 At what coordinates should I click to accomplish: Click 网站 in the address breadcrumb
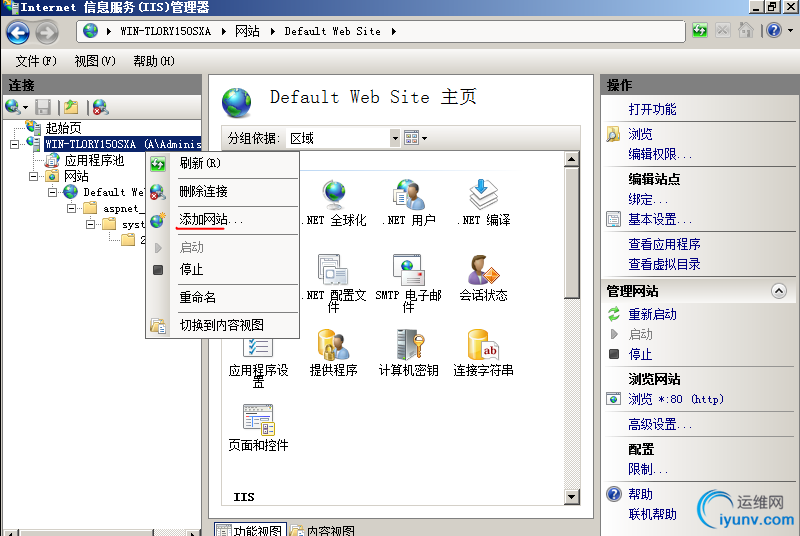pos(247,32)
